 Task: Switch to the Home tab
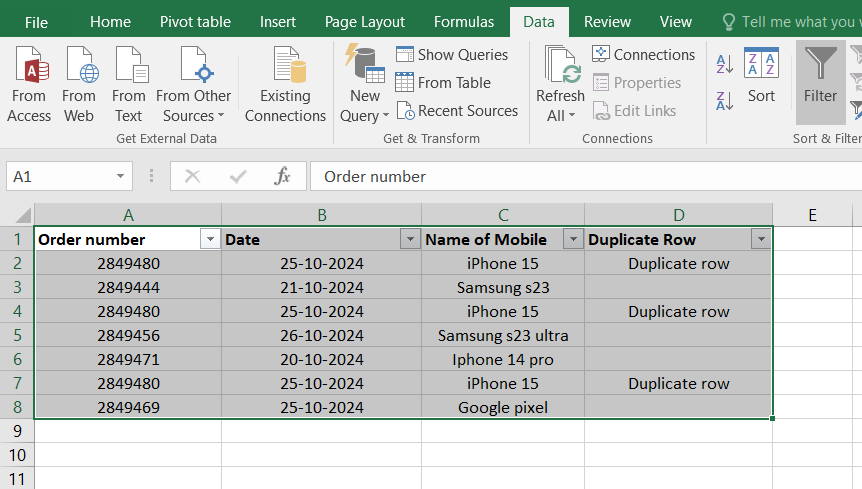[110, 22]
